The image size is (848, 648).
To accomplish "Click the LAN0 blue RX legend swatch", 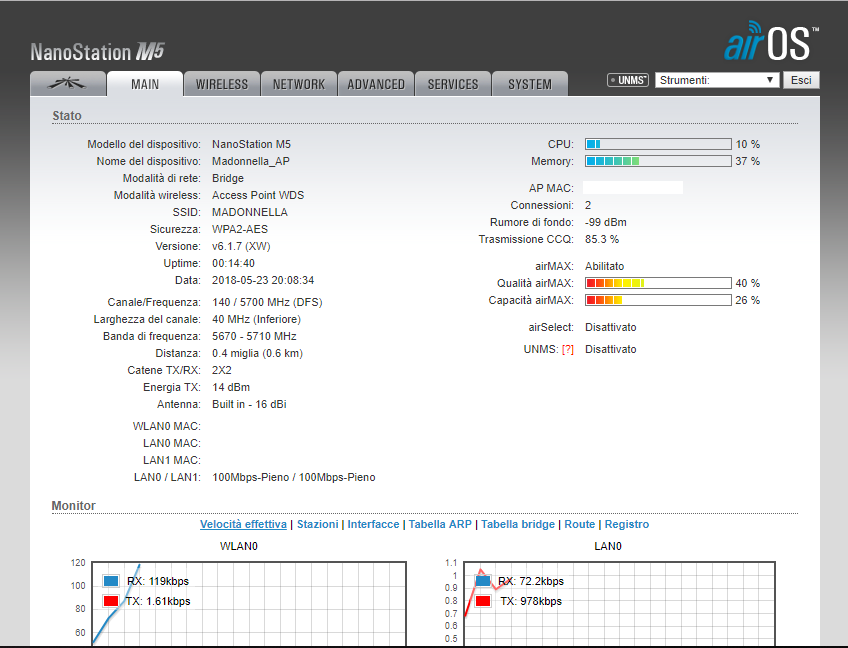I will pyautogui.click(x=483, y=581).
